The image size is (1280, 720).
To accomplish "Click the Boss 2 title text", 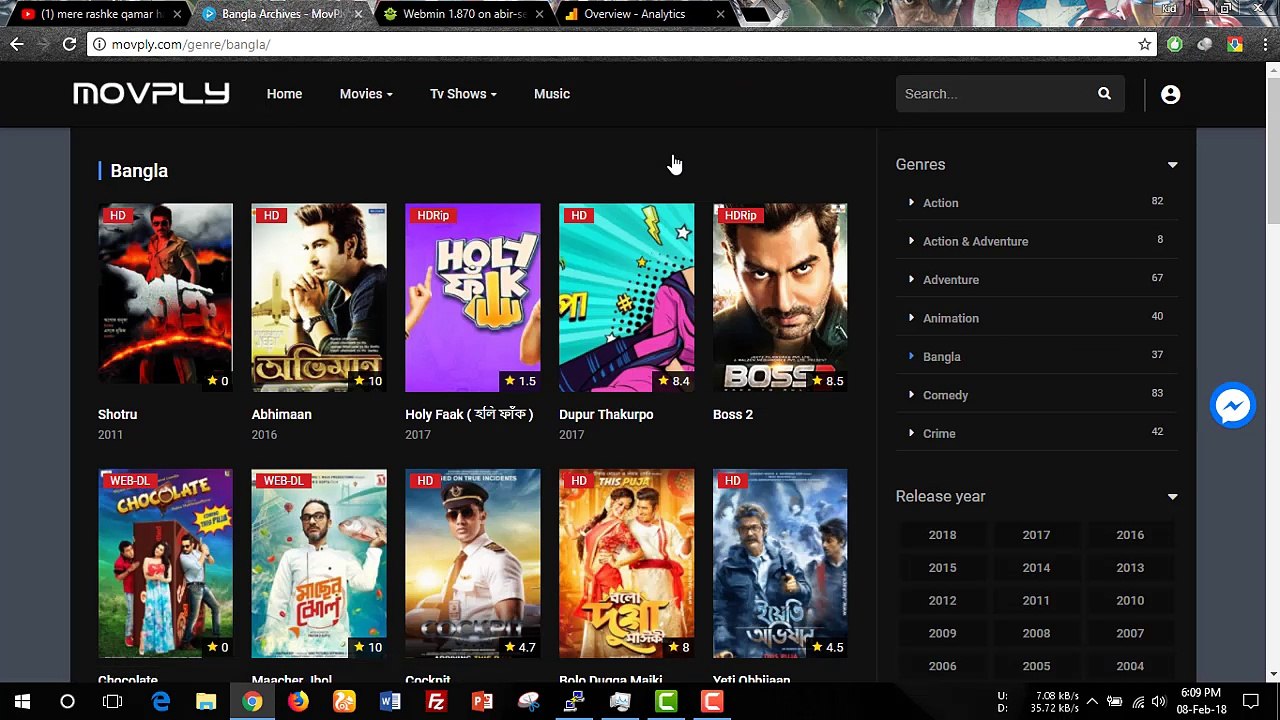I will coord(733,415).
